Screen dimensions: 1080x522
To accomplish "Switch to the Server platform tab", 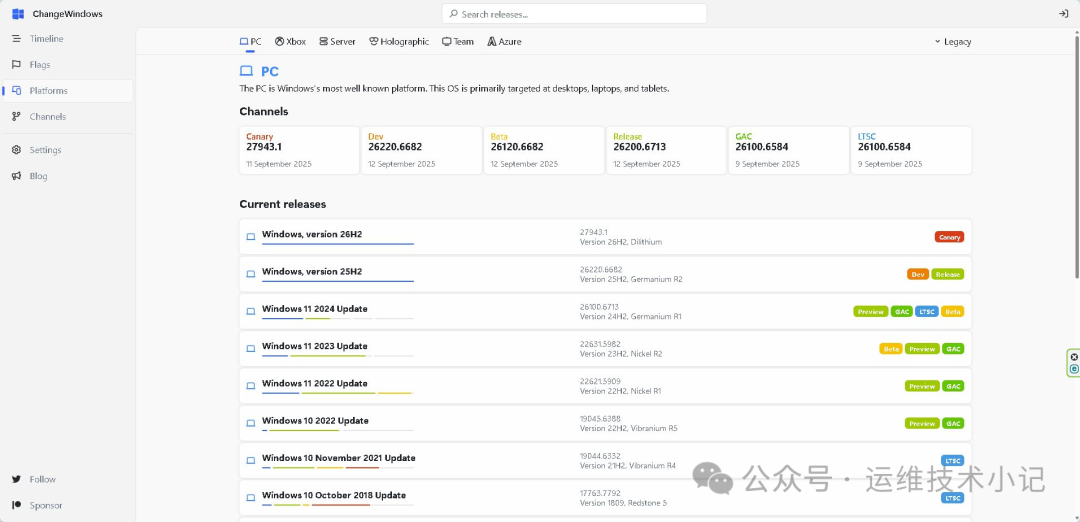I will (x=338, y=42).
